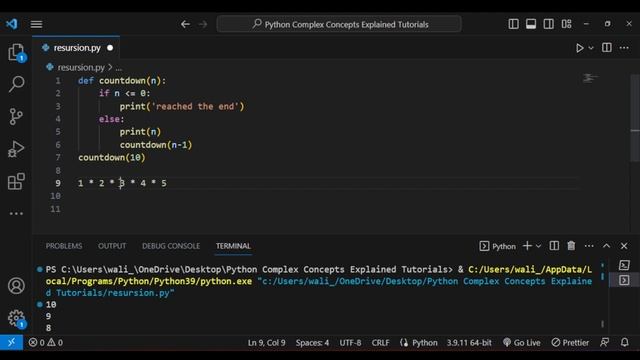The image size is (640, 360).
Task: Open the Source Control view
Action: [x=16, y=116]
